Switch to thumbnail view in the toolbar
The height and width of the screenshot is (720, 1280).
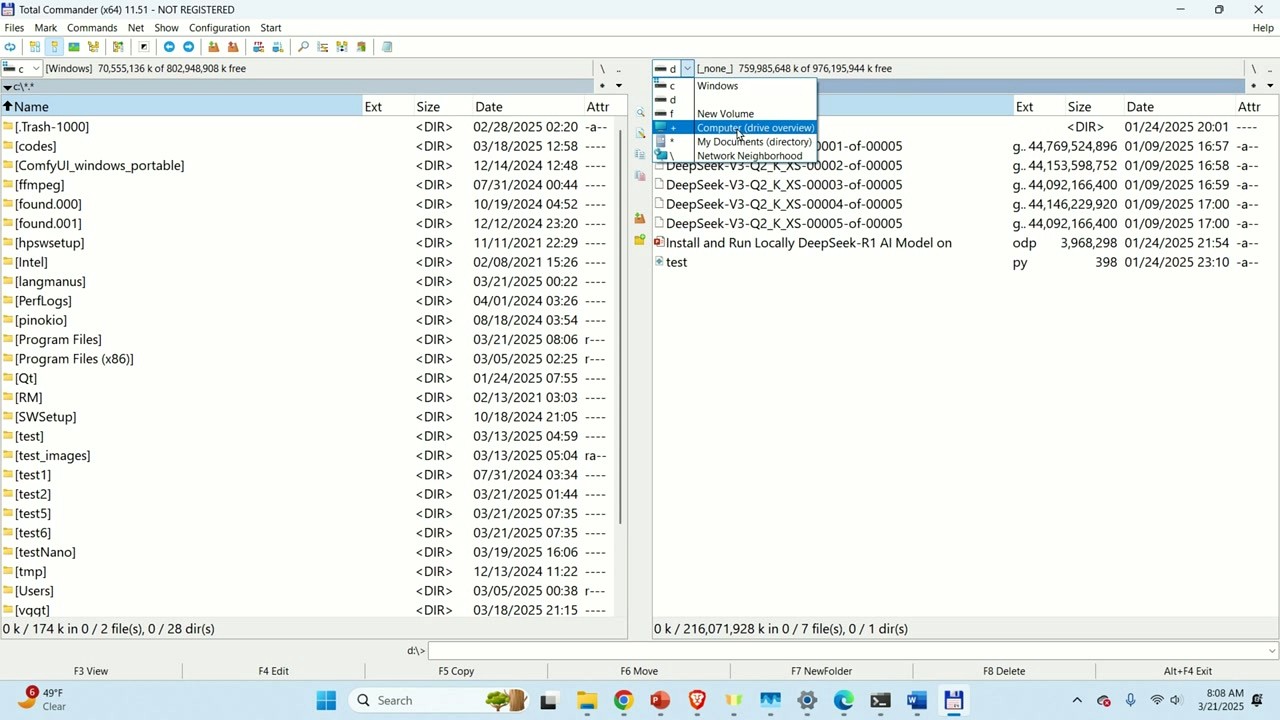click(x=75, y=47)
